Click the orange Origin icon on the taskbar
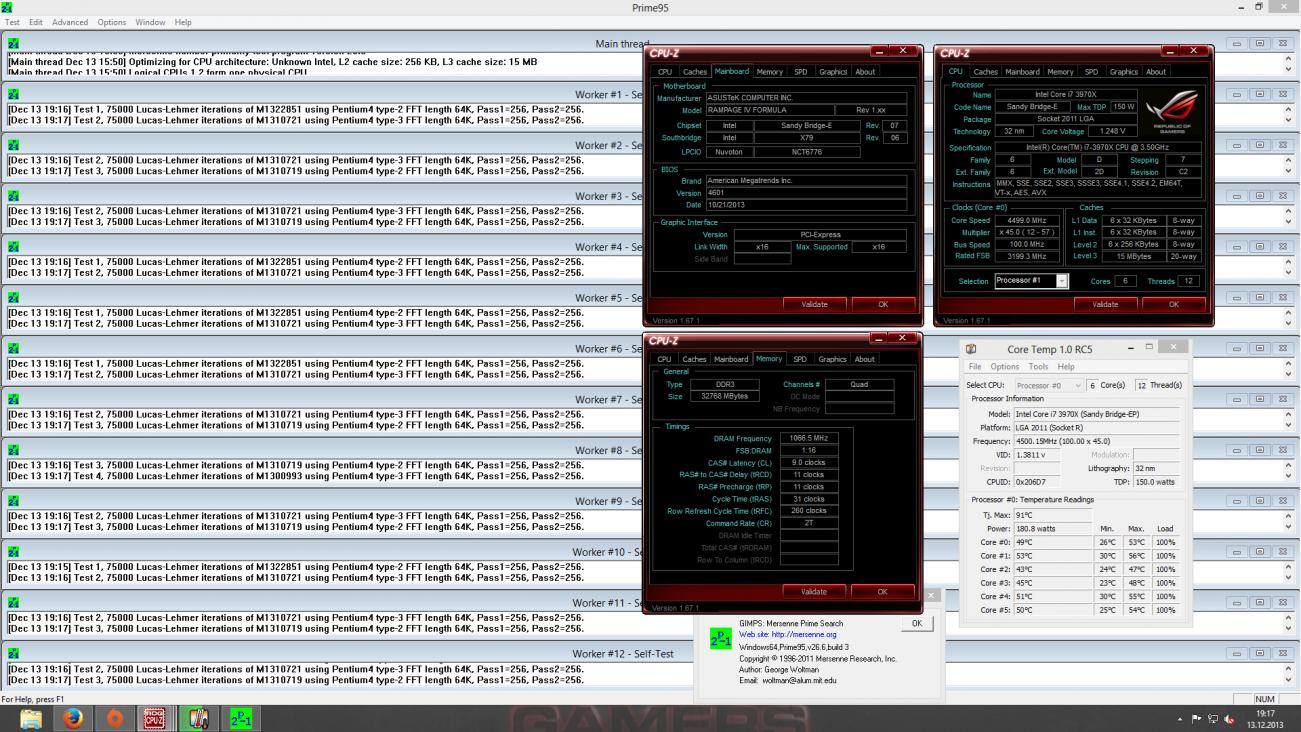The width and height of the screenshot is (1301, 732). 113,718
